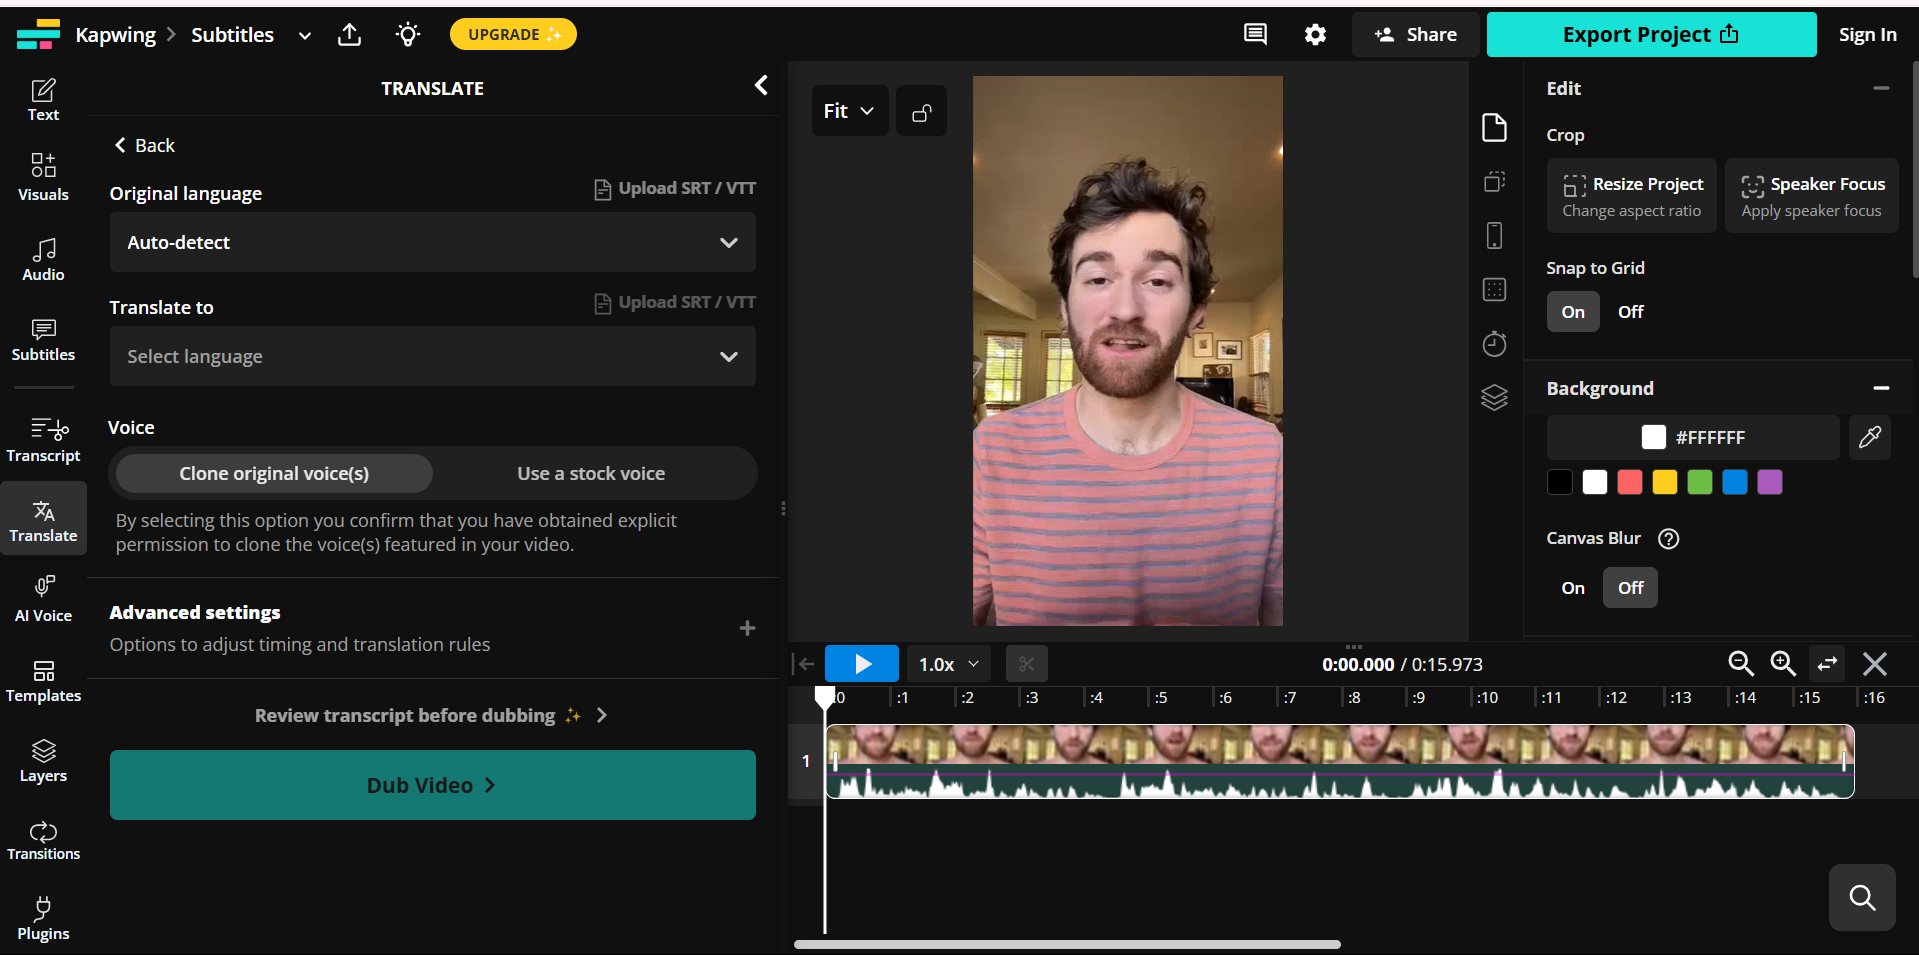Open the Templates panel
This screenshot has height=955, width=1919.
42,680
